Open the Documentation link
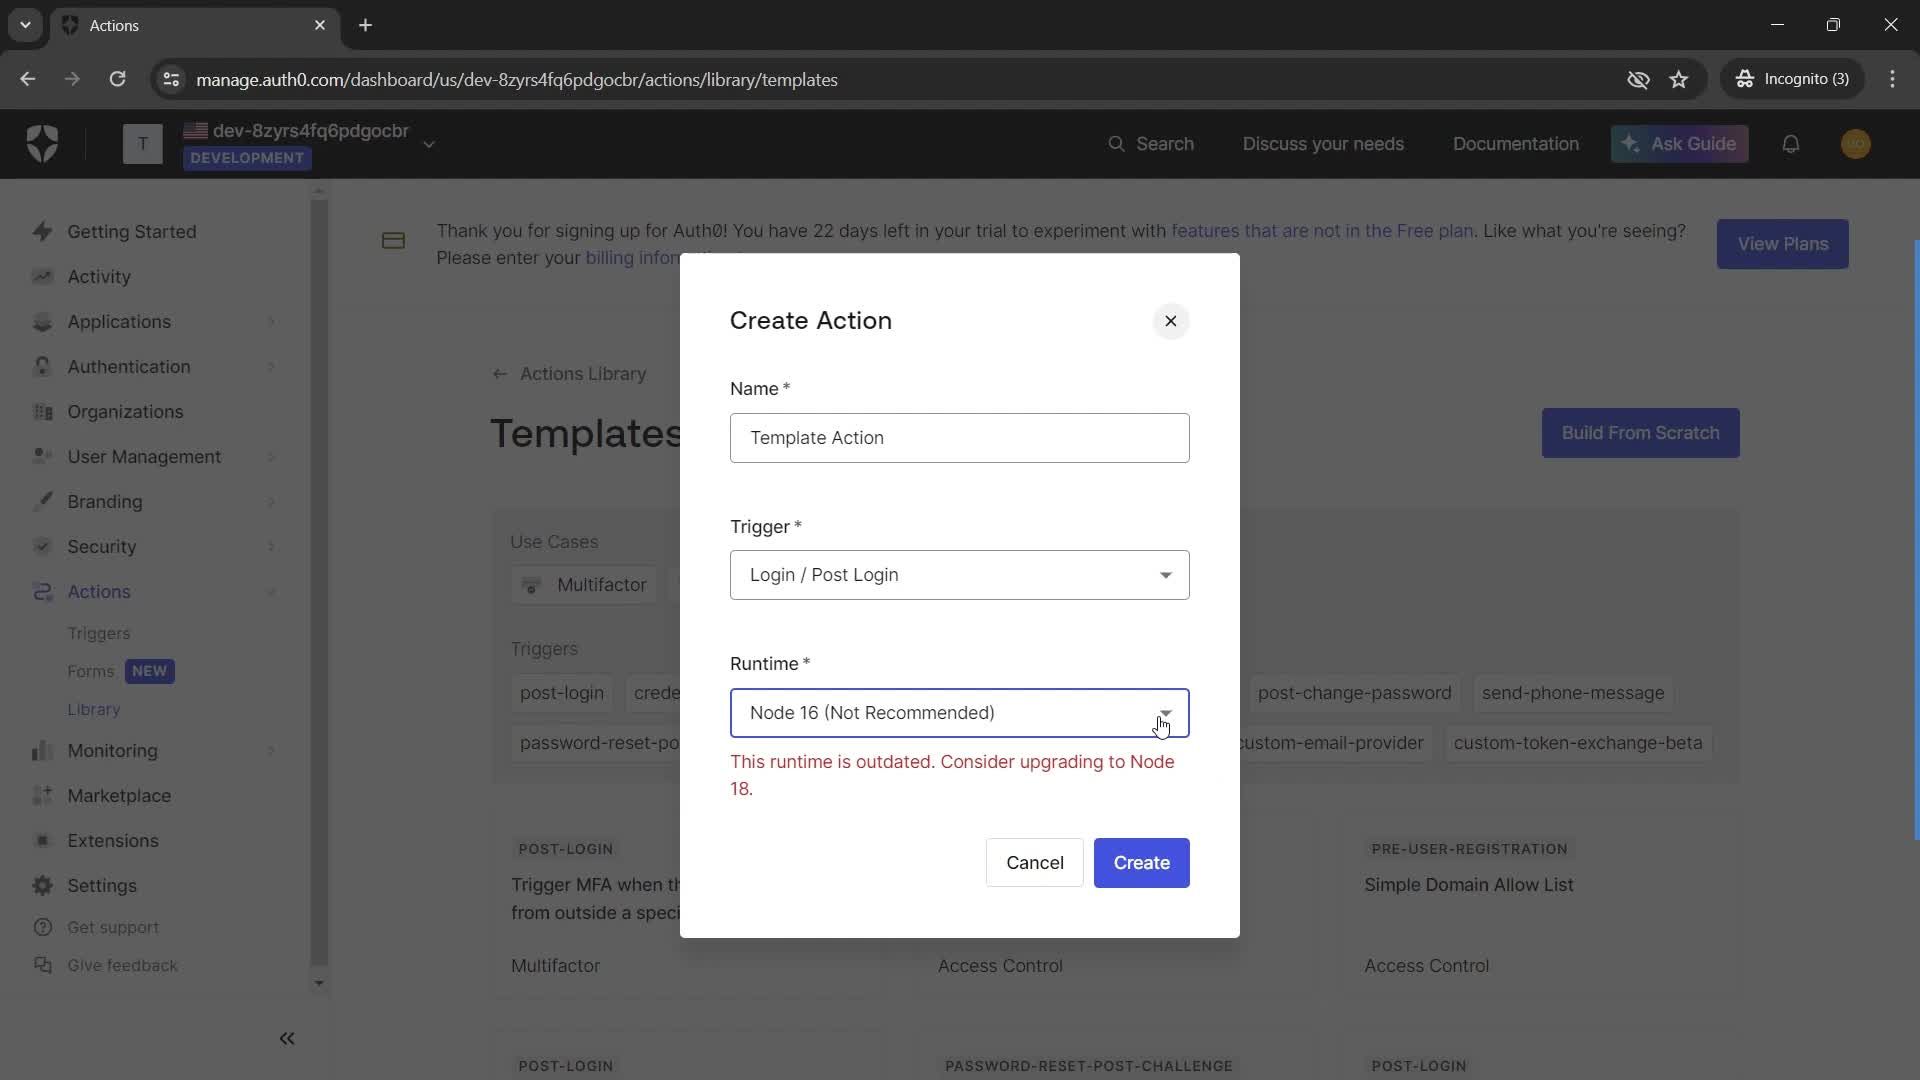This screenshot has height=1080, width=1920. 1515,144
